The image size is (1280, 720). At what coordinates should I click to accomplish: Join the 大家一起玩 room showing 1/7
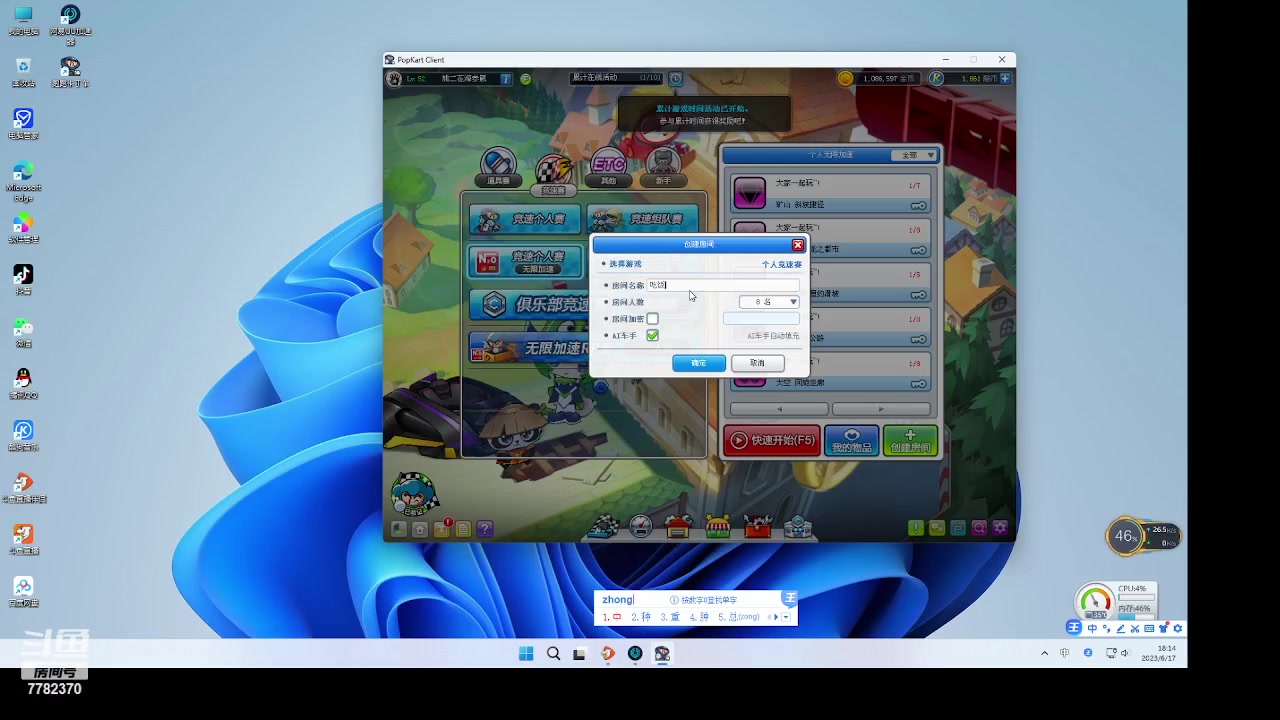[830, 193]
